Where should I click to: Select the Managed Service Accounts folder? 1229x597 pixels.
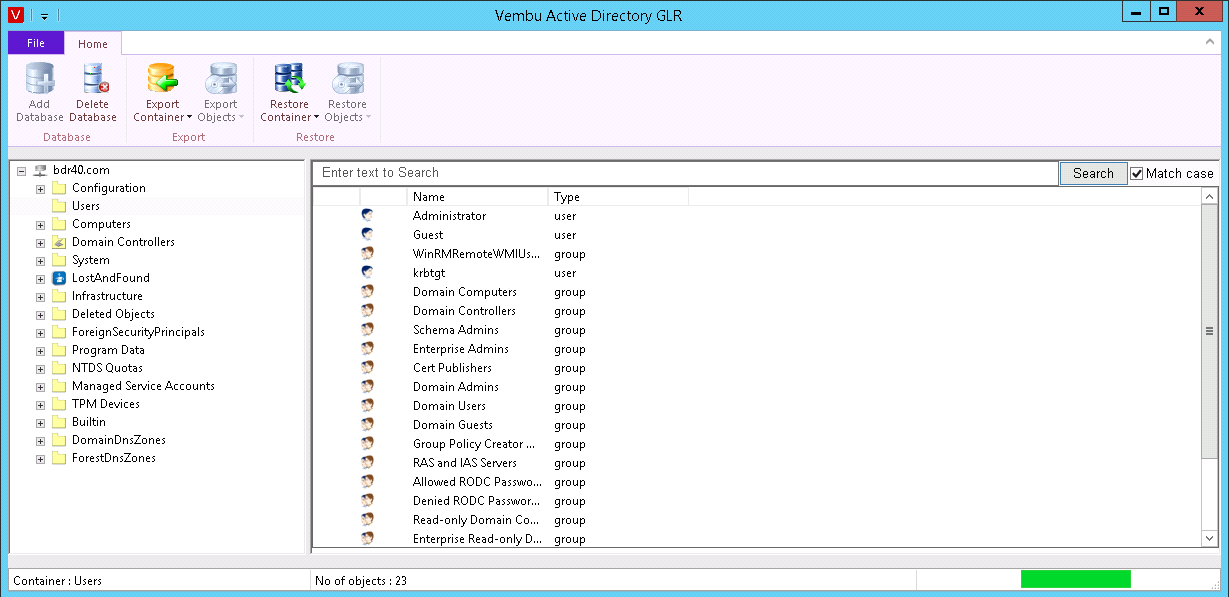[x=143, y=386]
